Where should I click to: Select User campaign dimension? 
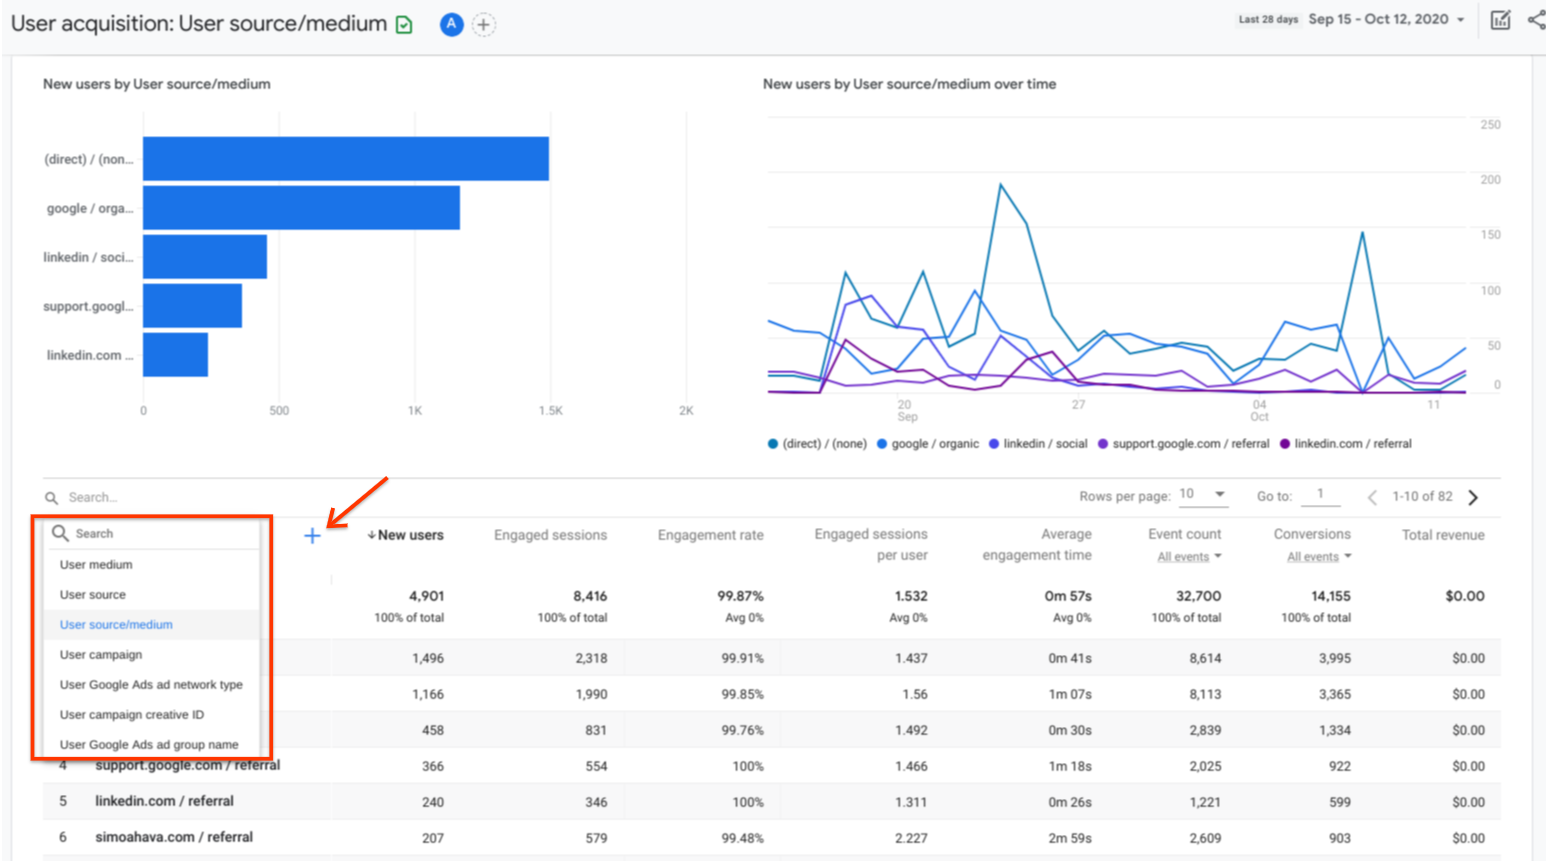101,655
